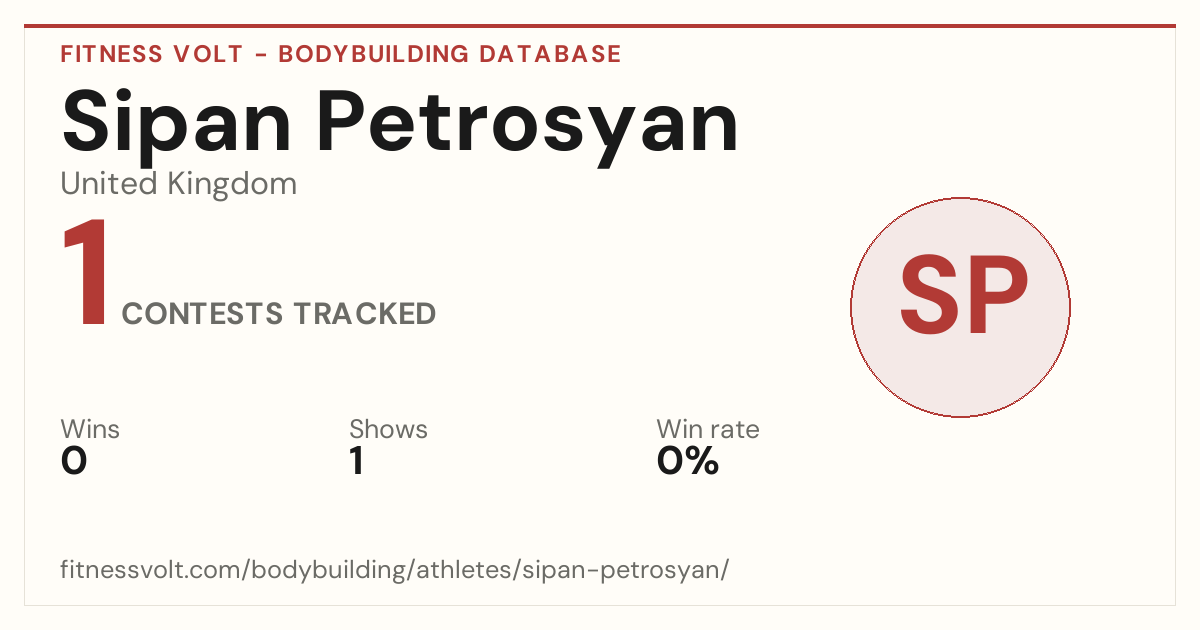1200x630 pixels.
Task: Select the Fitness Volt Bodybuilding Database header
Action: tap(341, 54)
